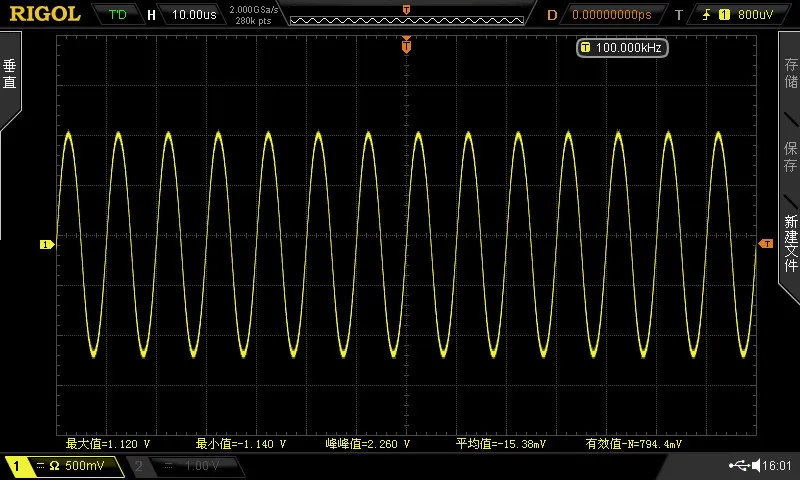
Task: Click the T trigger label in top bar
Action: (678, 15)
